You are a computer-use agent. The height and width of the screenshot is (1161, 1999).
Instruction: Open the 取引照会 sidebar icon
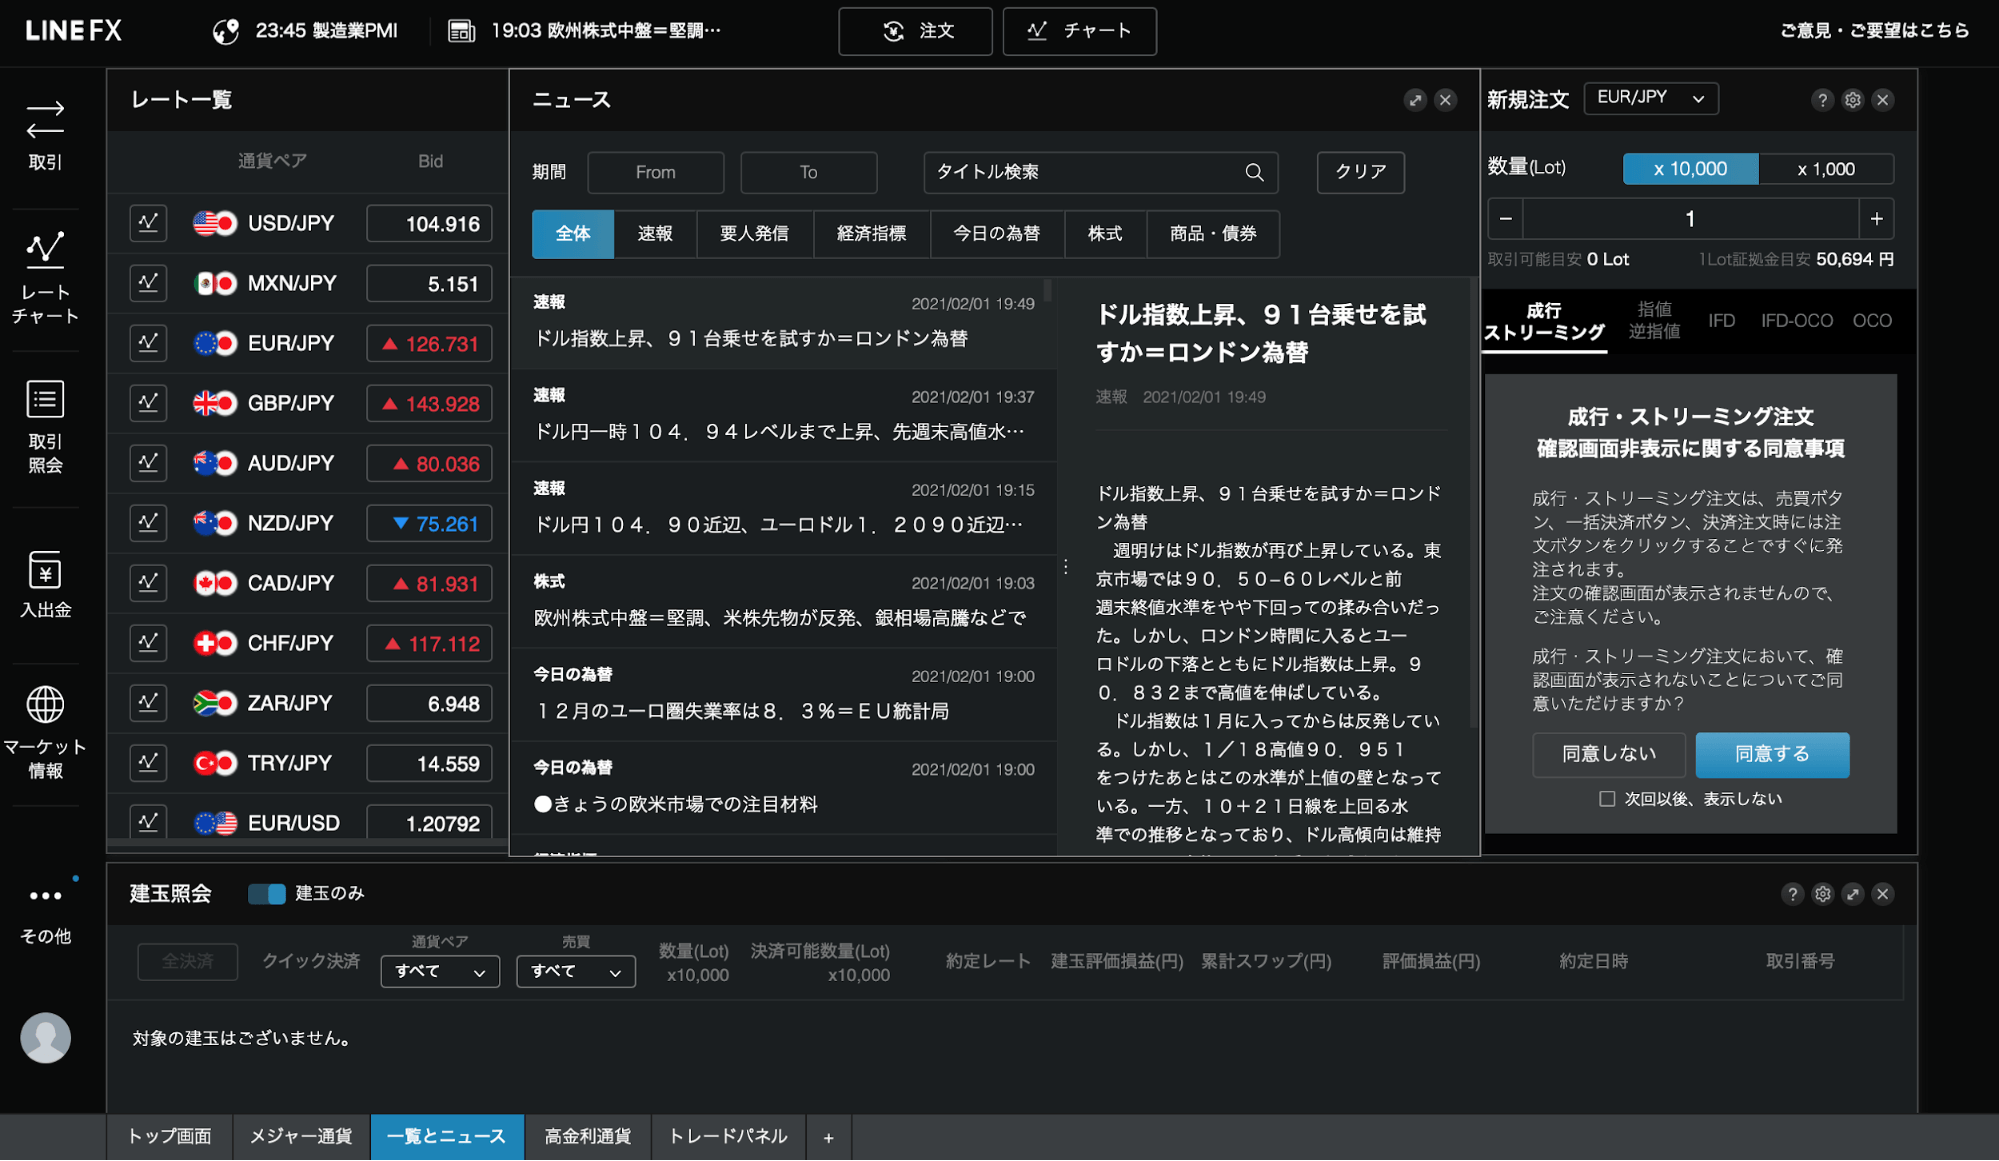pos(45,427)
